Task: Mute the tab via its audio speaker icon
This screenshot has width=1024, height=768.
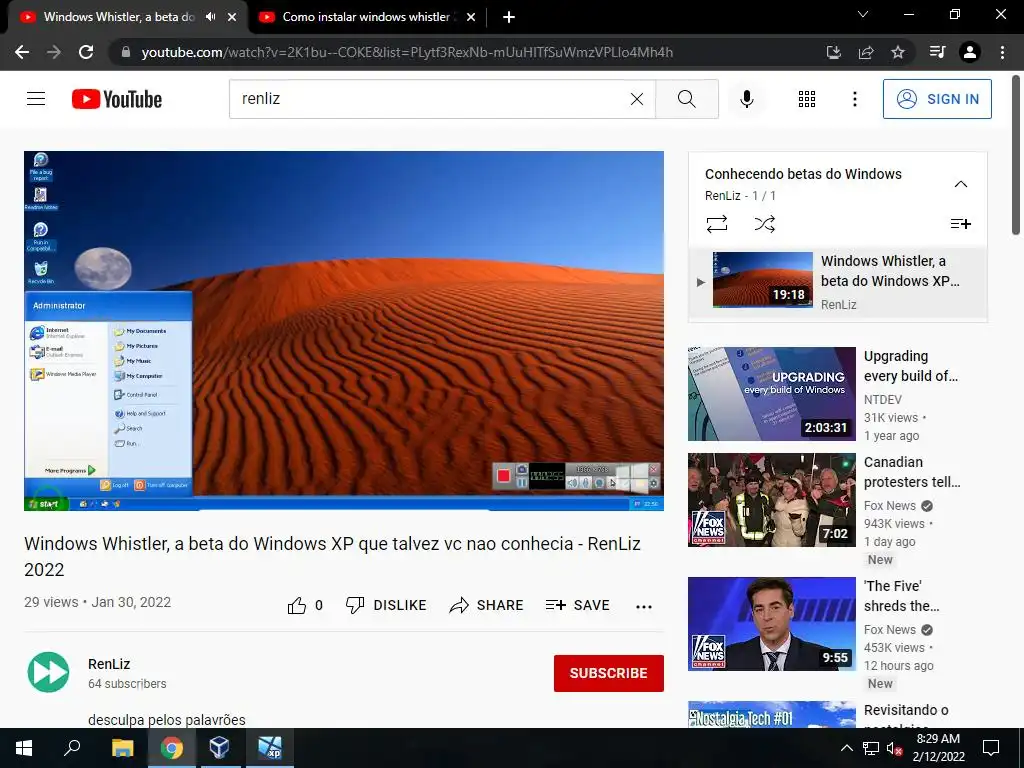Action: 210,17
